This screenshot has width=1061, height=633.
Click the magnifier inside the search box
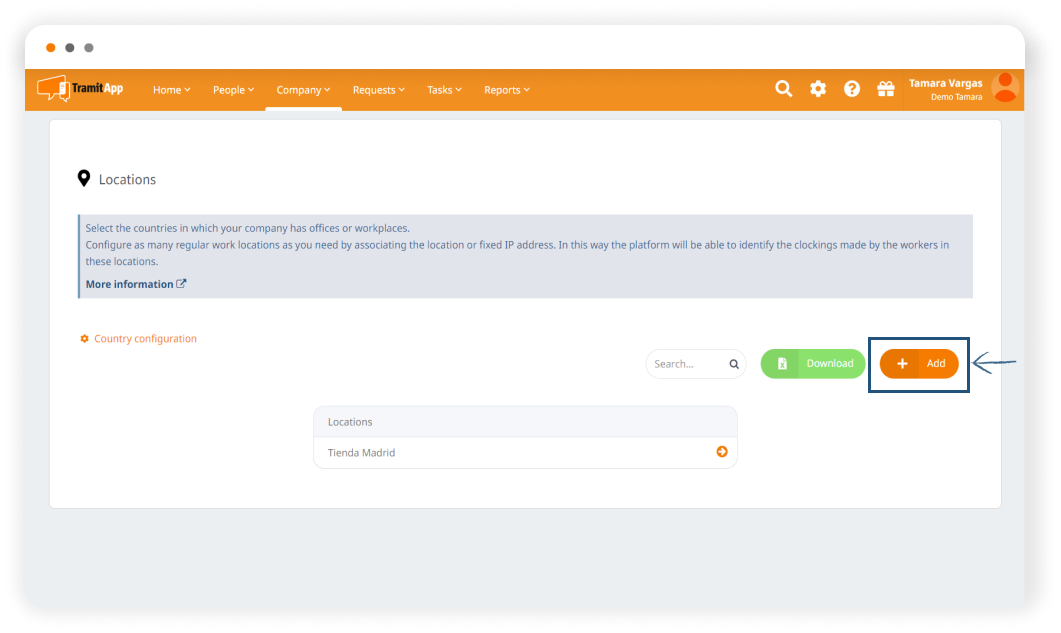tap(733, 364)
